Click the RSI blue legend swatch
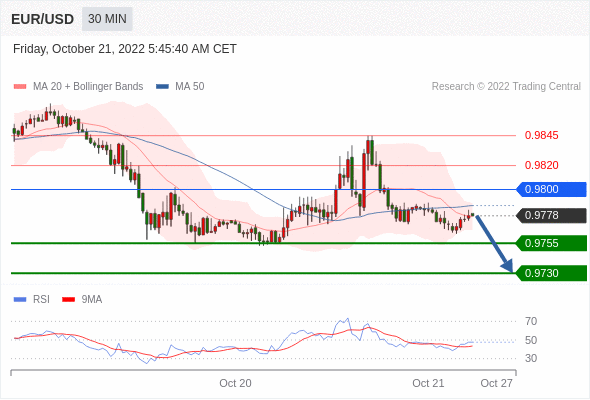Image resolution: width=590 pixels, height=400 pixels. click(20, 300)
